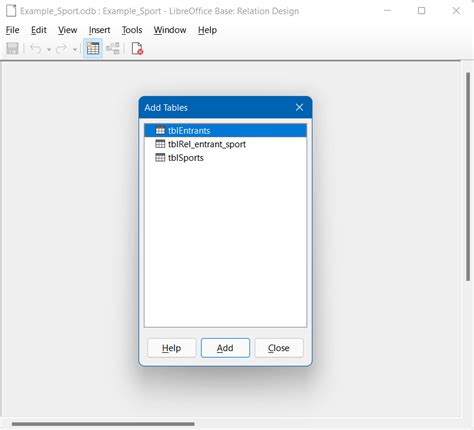Select tblRel_entrant_sport in the list

point(225,144)
